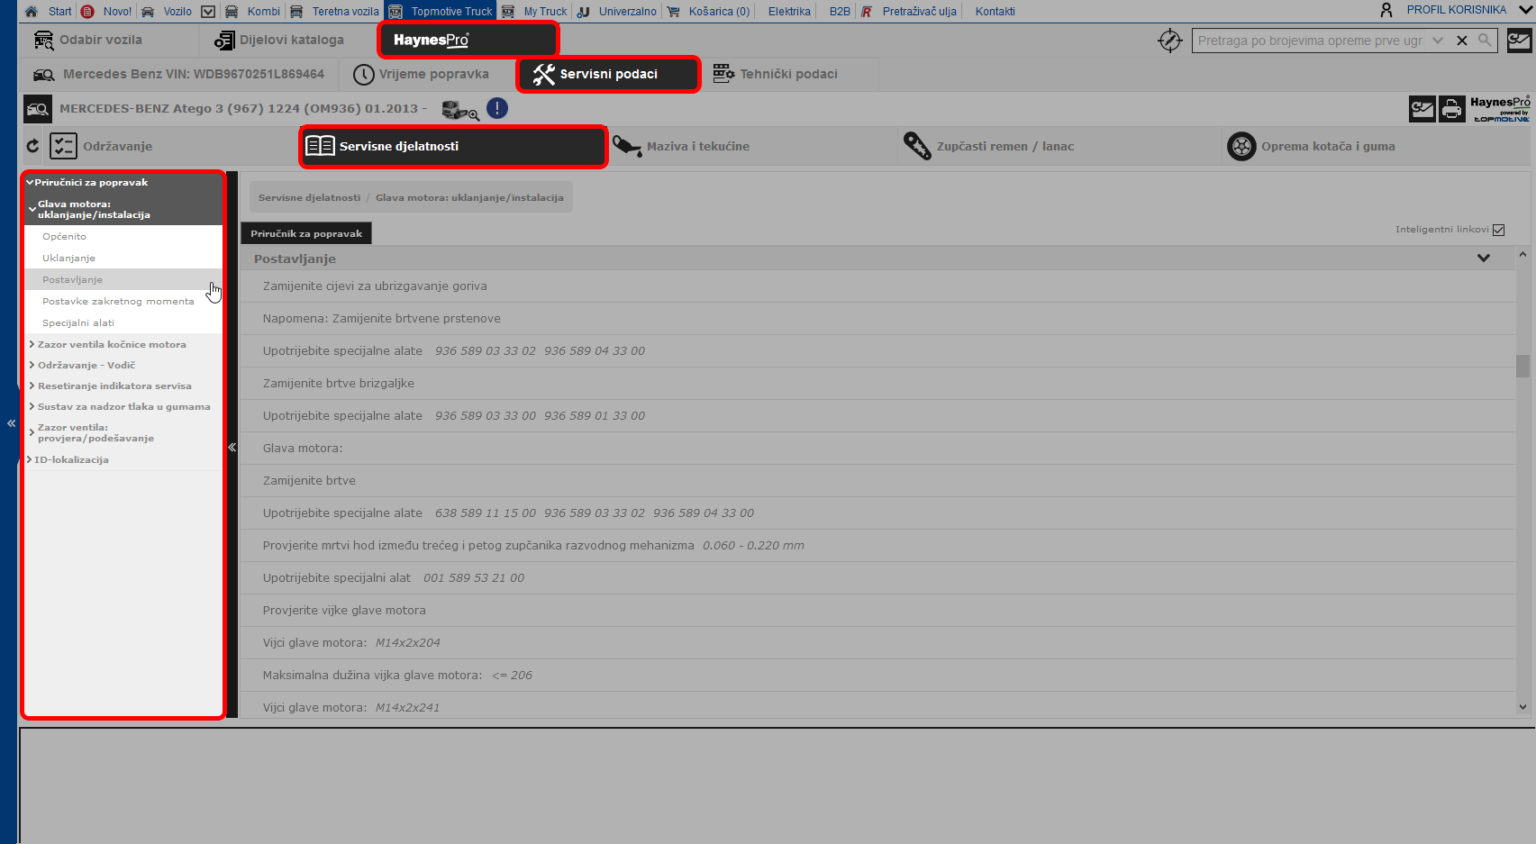1536x844 pixels.
Task: Click the Vrijeme popravka clock icon
Action: coord(364,75)
